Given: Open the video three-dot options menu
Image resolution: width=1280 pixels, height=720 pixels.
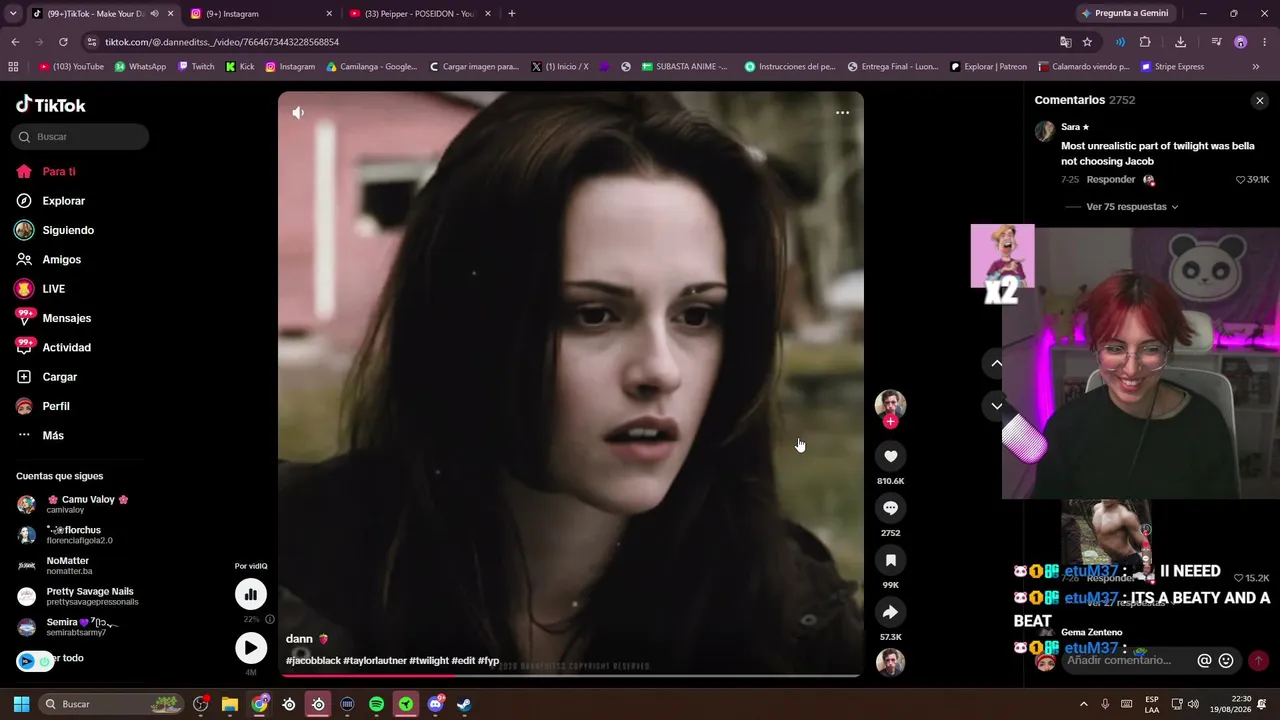Looking at the screenshot, I should click(x=842, y=113).
